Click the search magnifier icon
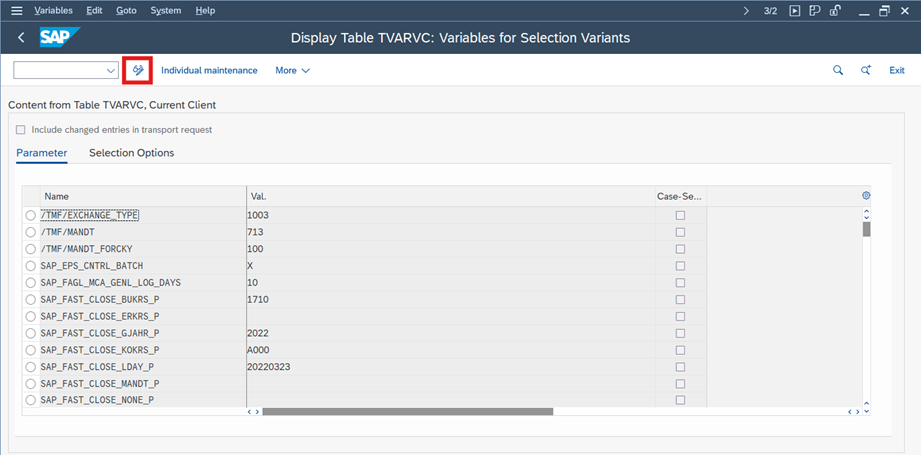The width and height of the screenshot is (921, 455). 838,70
